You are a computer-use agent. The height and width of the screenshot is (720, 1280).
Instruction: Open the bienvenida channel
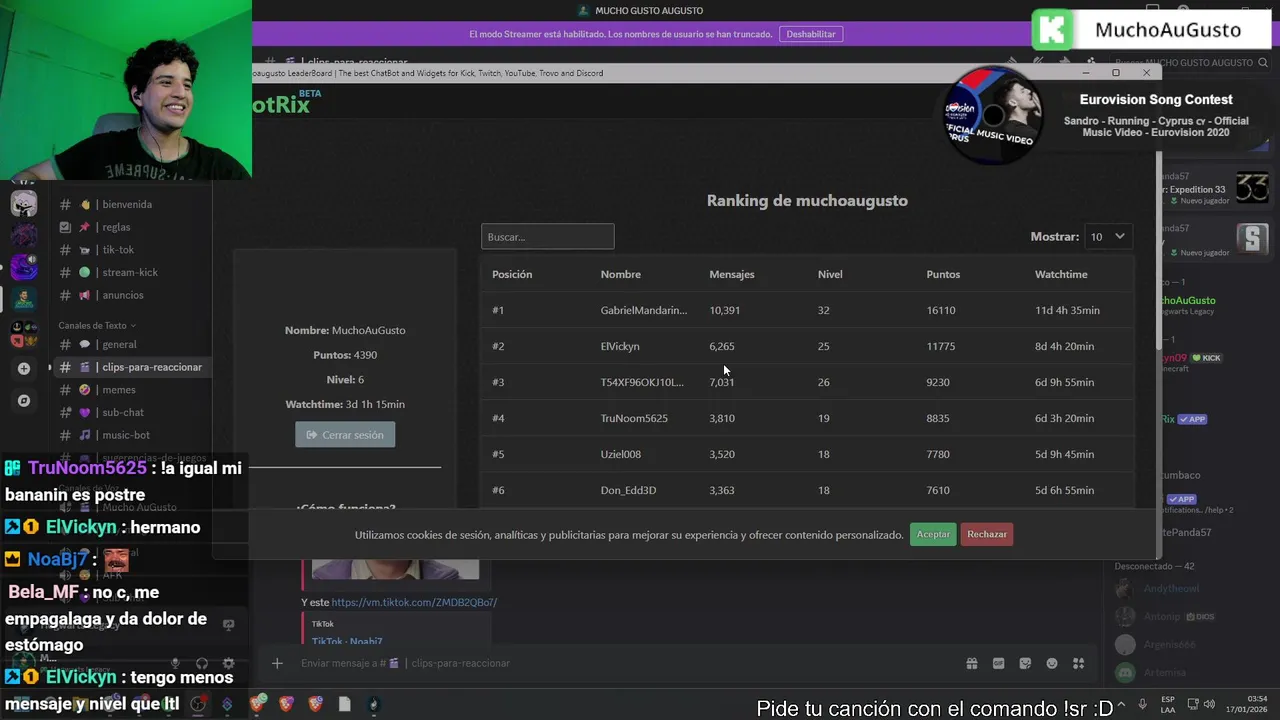click(127, 204)
